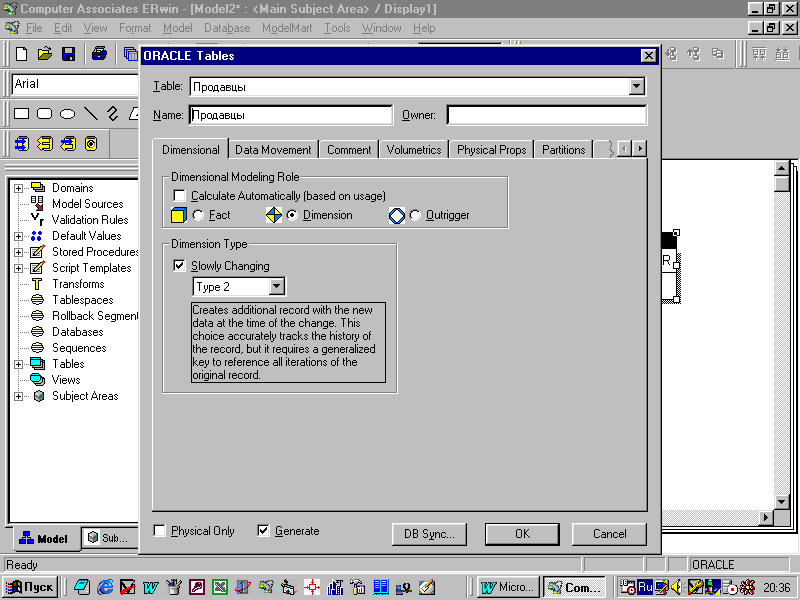
Task: Click the Пуск Start button
Action: tap(29, 587)
